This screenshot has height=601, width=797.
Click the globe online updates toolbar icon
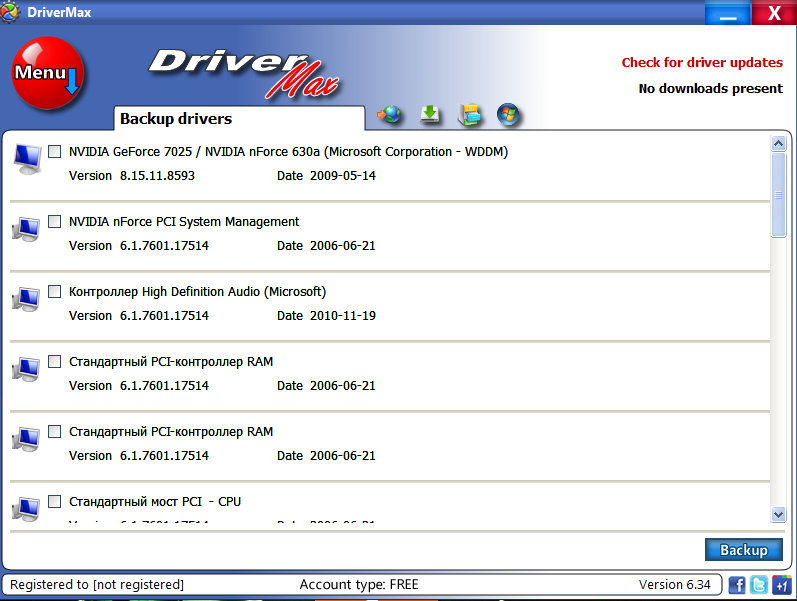click(390, 114)
